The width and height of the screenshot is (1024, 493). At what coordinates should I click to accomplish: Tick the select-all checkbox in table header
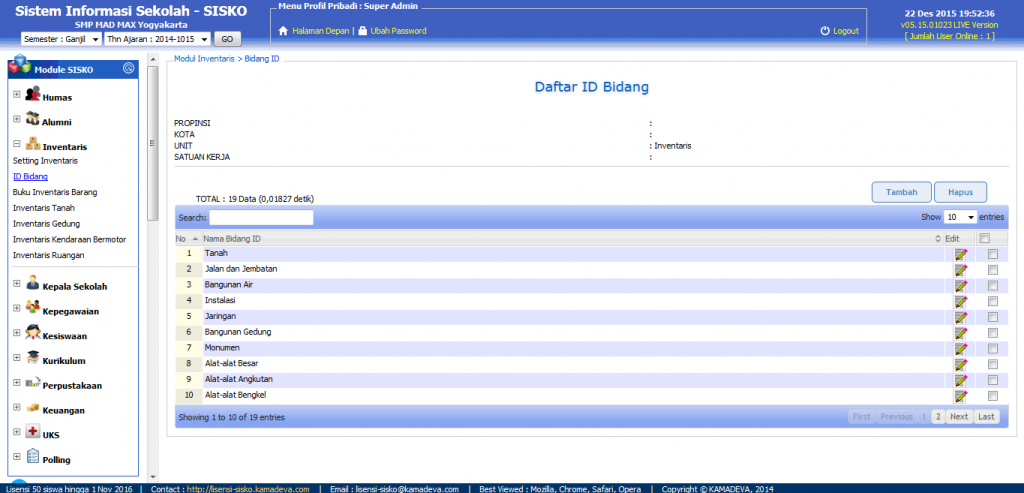pyautogui.click(x=984, y=238)
